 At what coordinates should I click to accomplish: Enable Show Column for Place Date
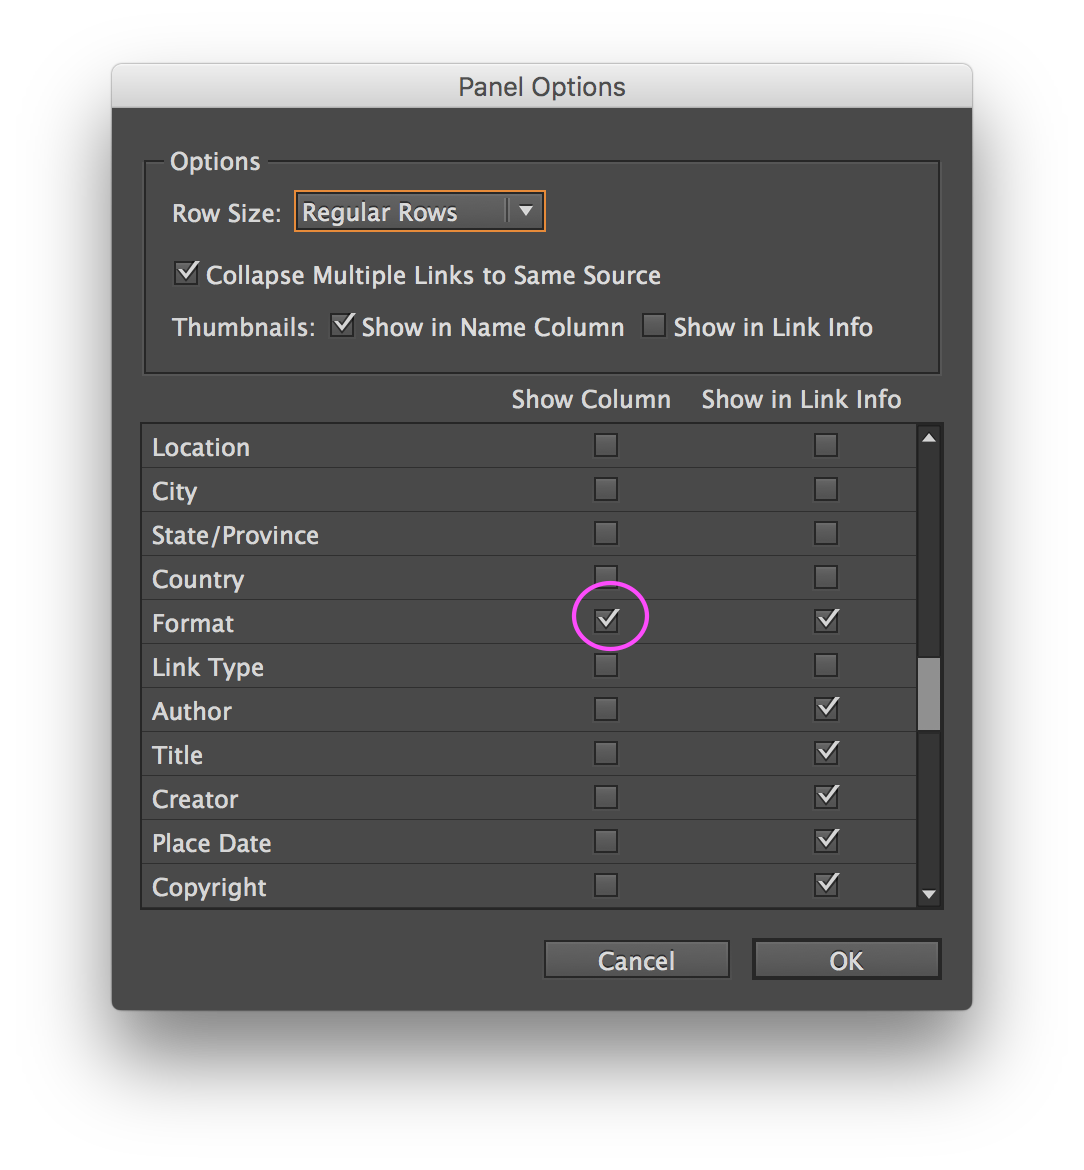pos(606,841)
